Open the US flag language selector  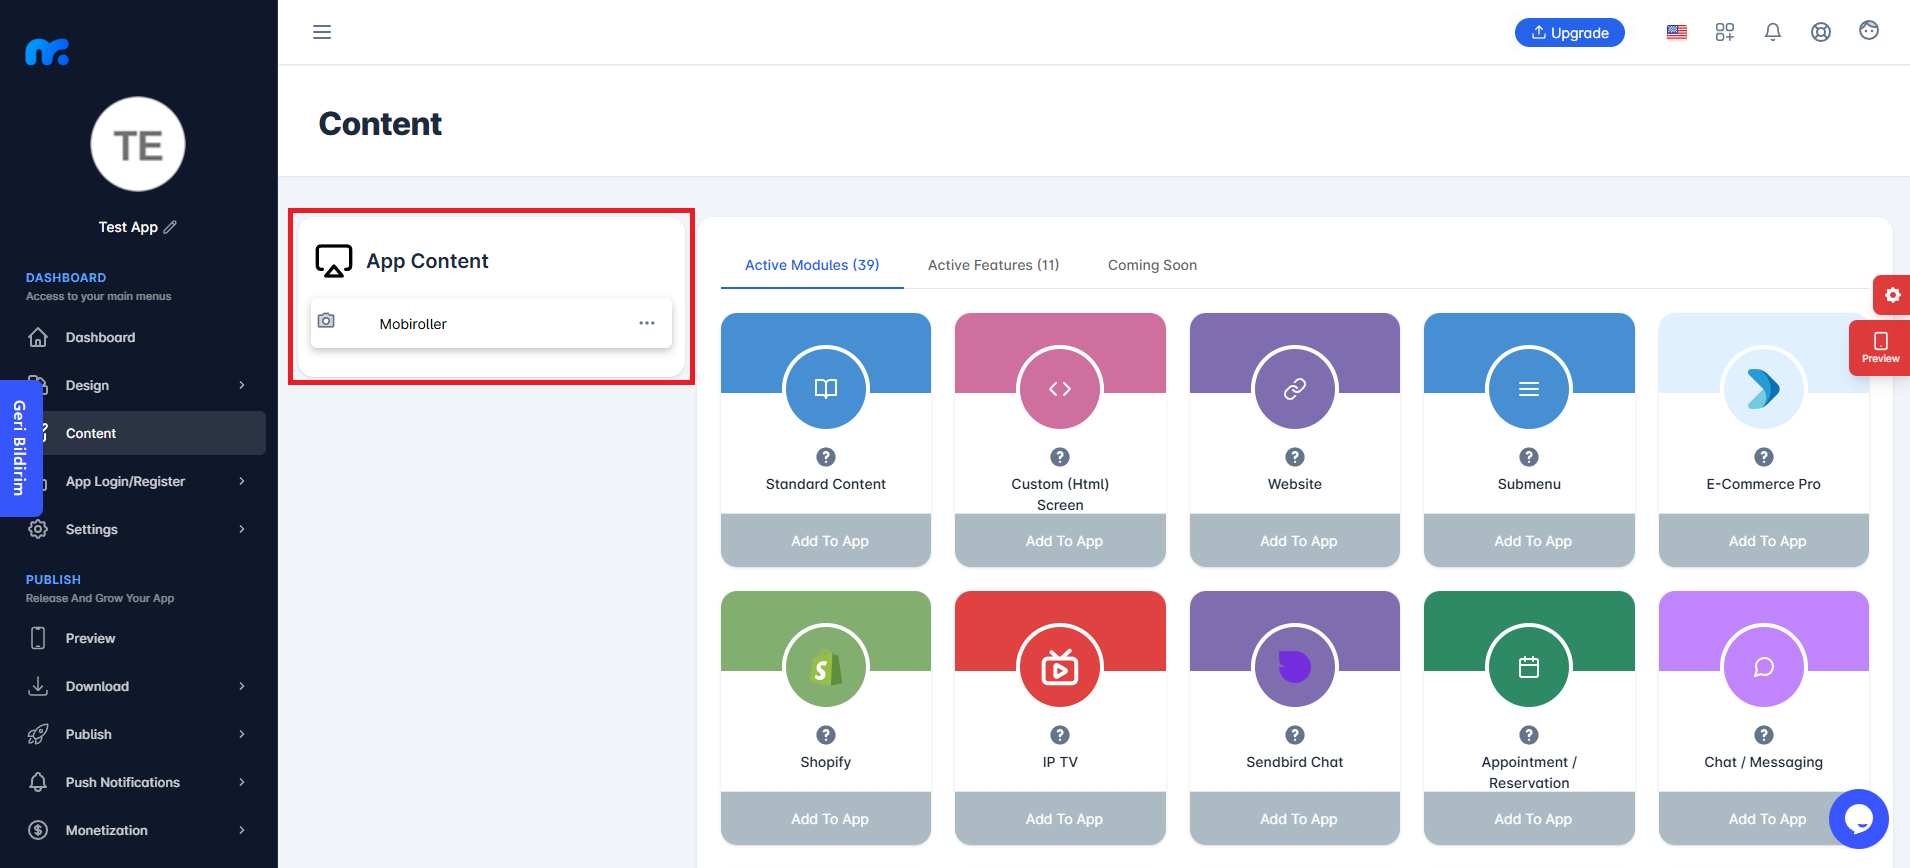tap(1677, 32)
